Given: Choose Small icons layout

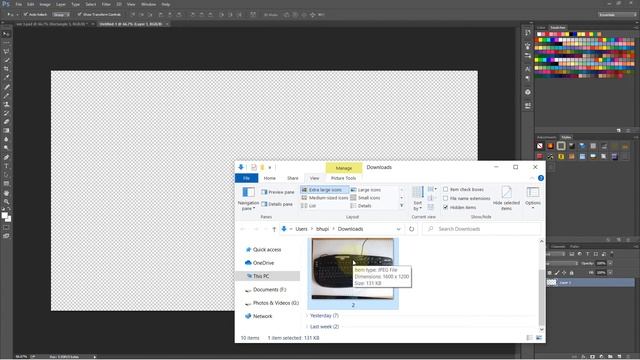Looking at the screenshot, I should (365, 198).
